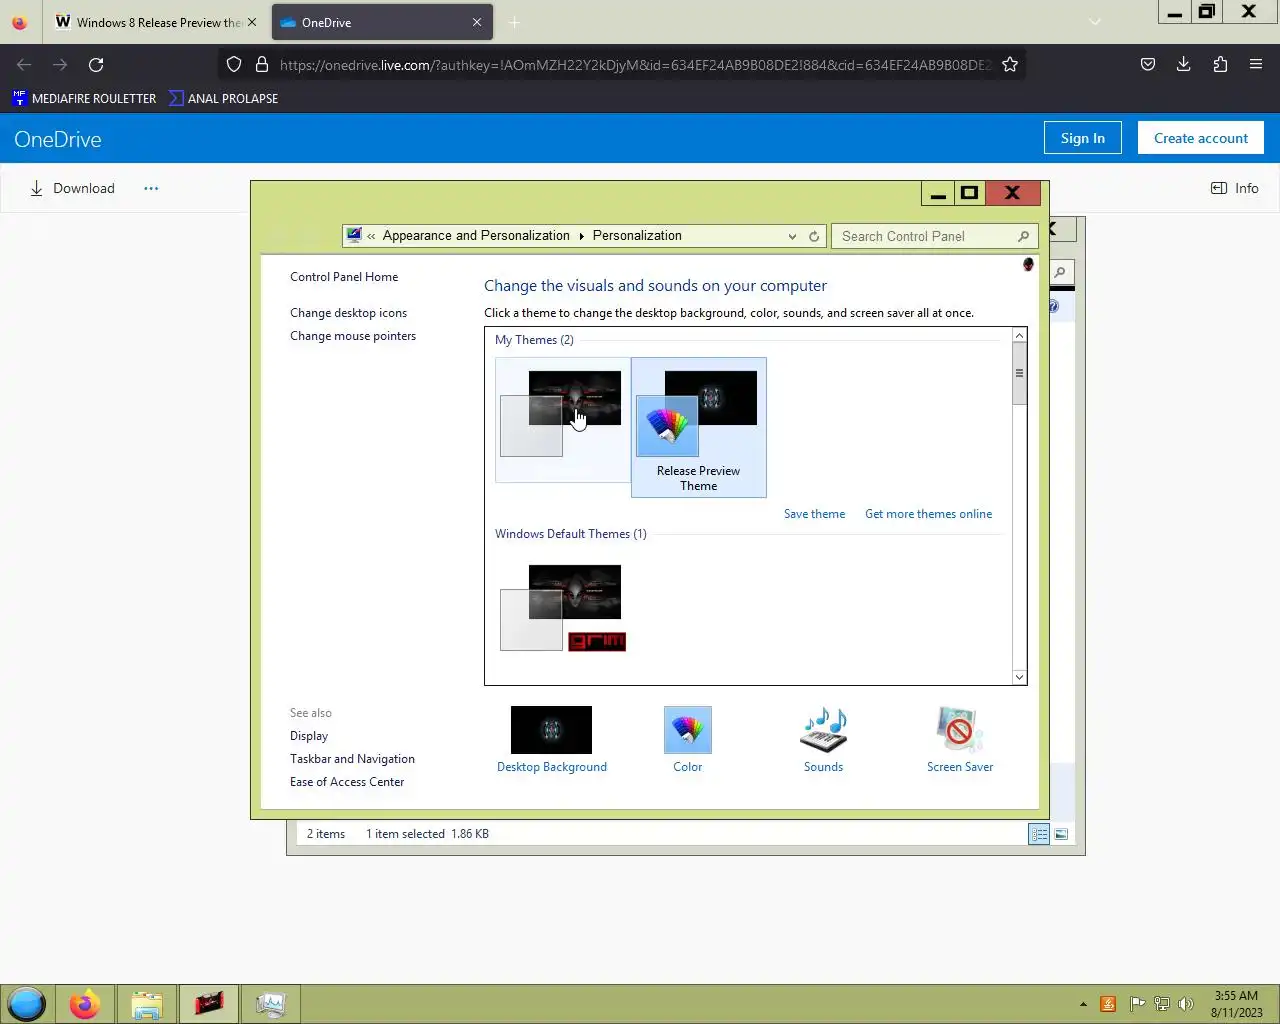
Task: Click the Java update tray icon
Action: (1108, 1004)
